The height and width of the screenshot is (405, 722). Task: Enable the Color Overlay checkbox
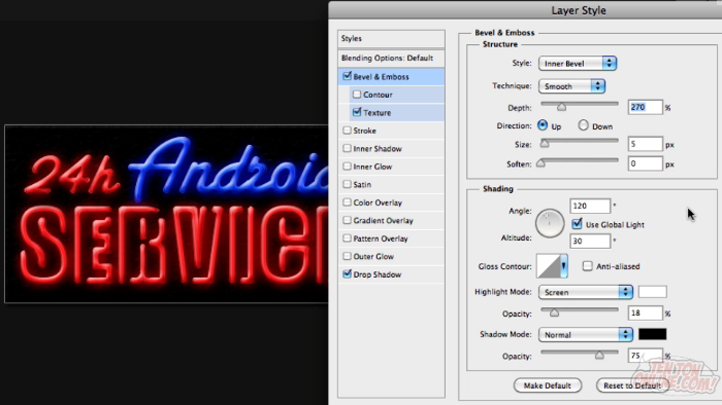347,202
